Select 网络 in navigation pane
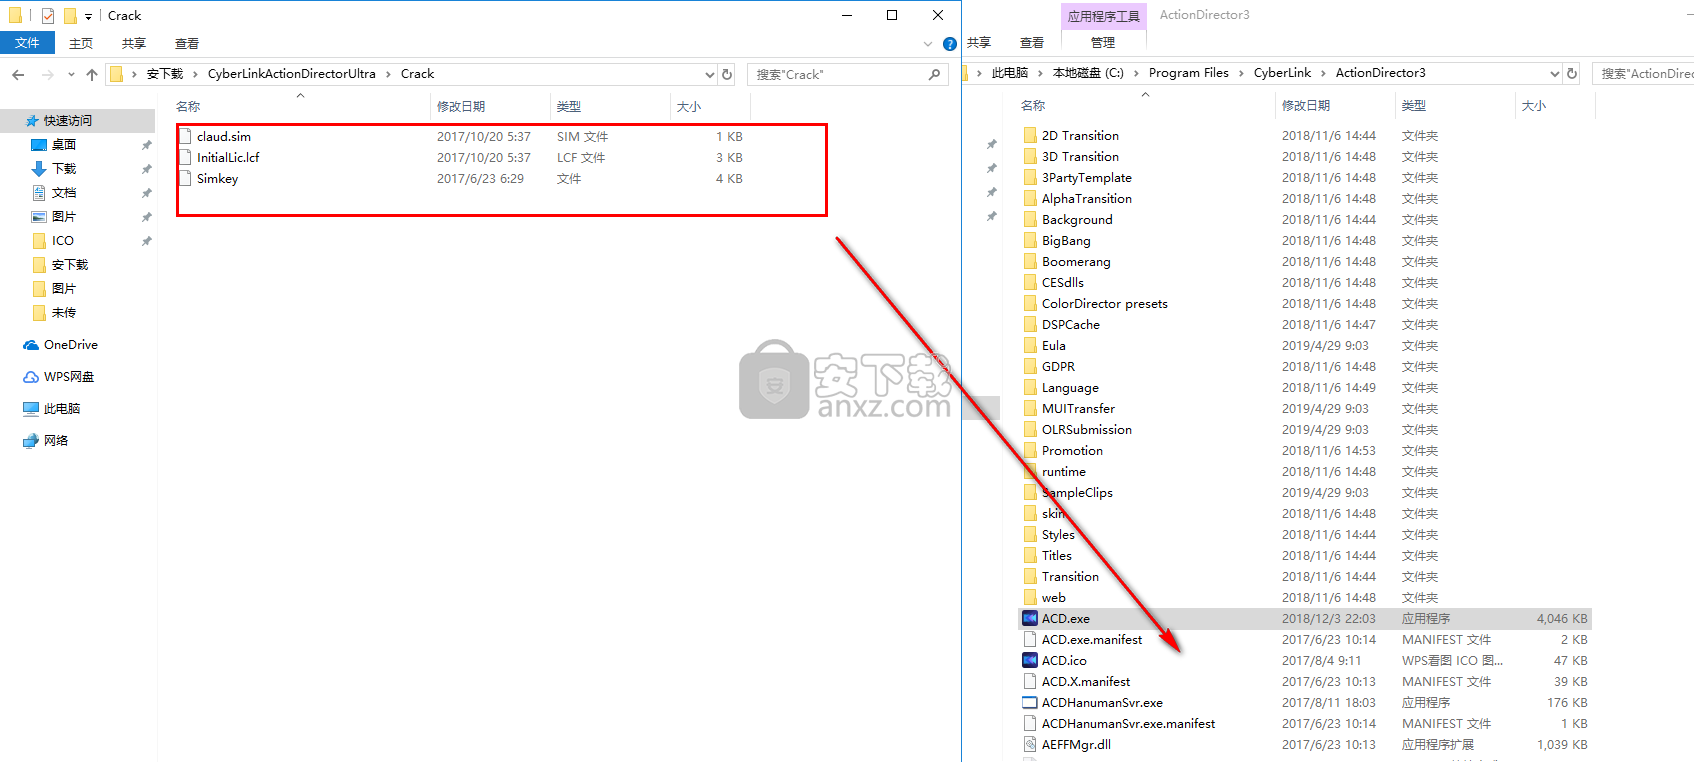 (56, 441)
